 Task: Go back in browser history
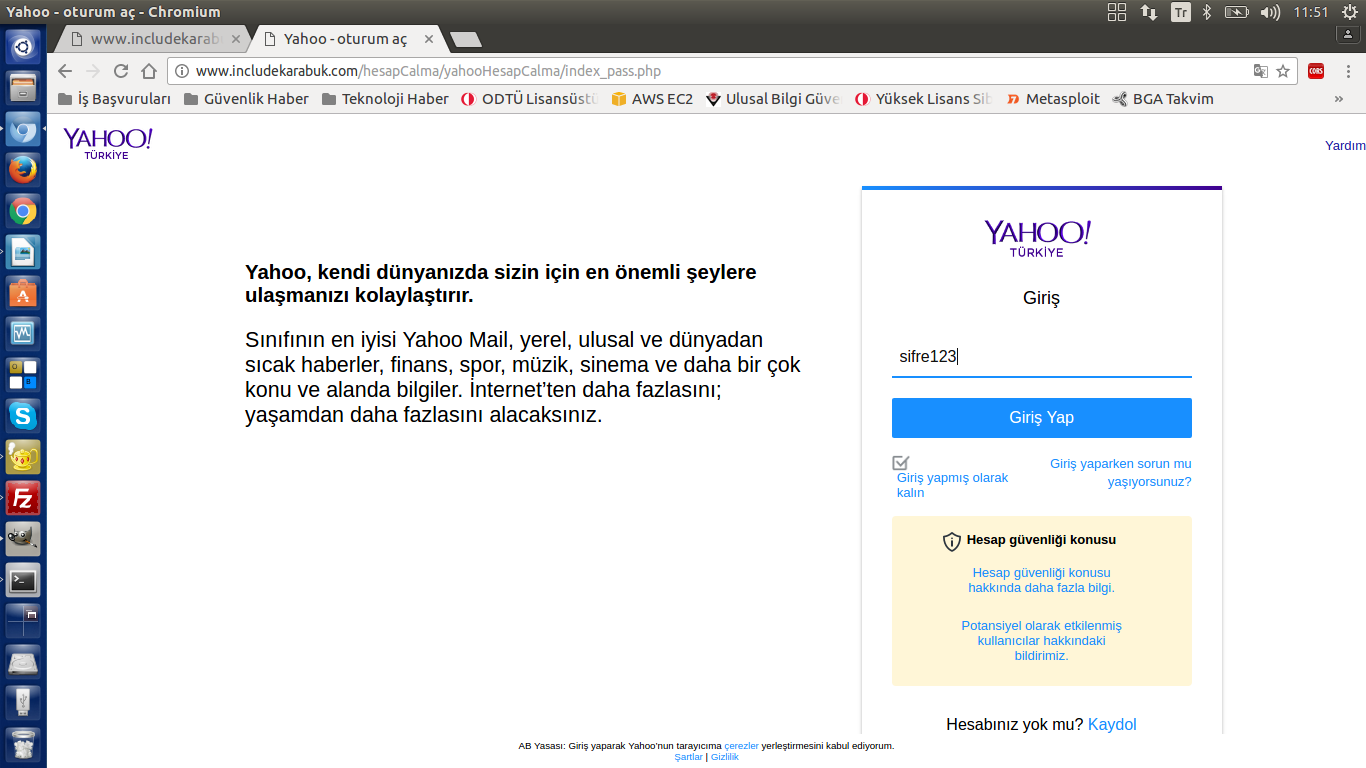[x=65, y=71]
